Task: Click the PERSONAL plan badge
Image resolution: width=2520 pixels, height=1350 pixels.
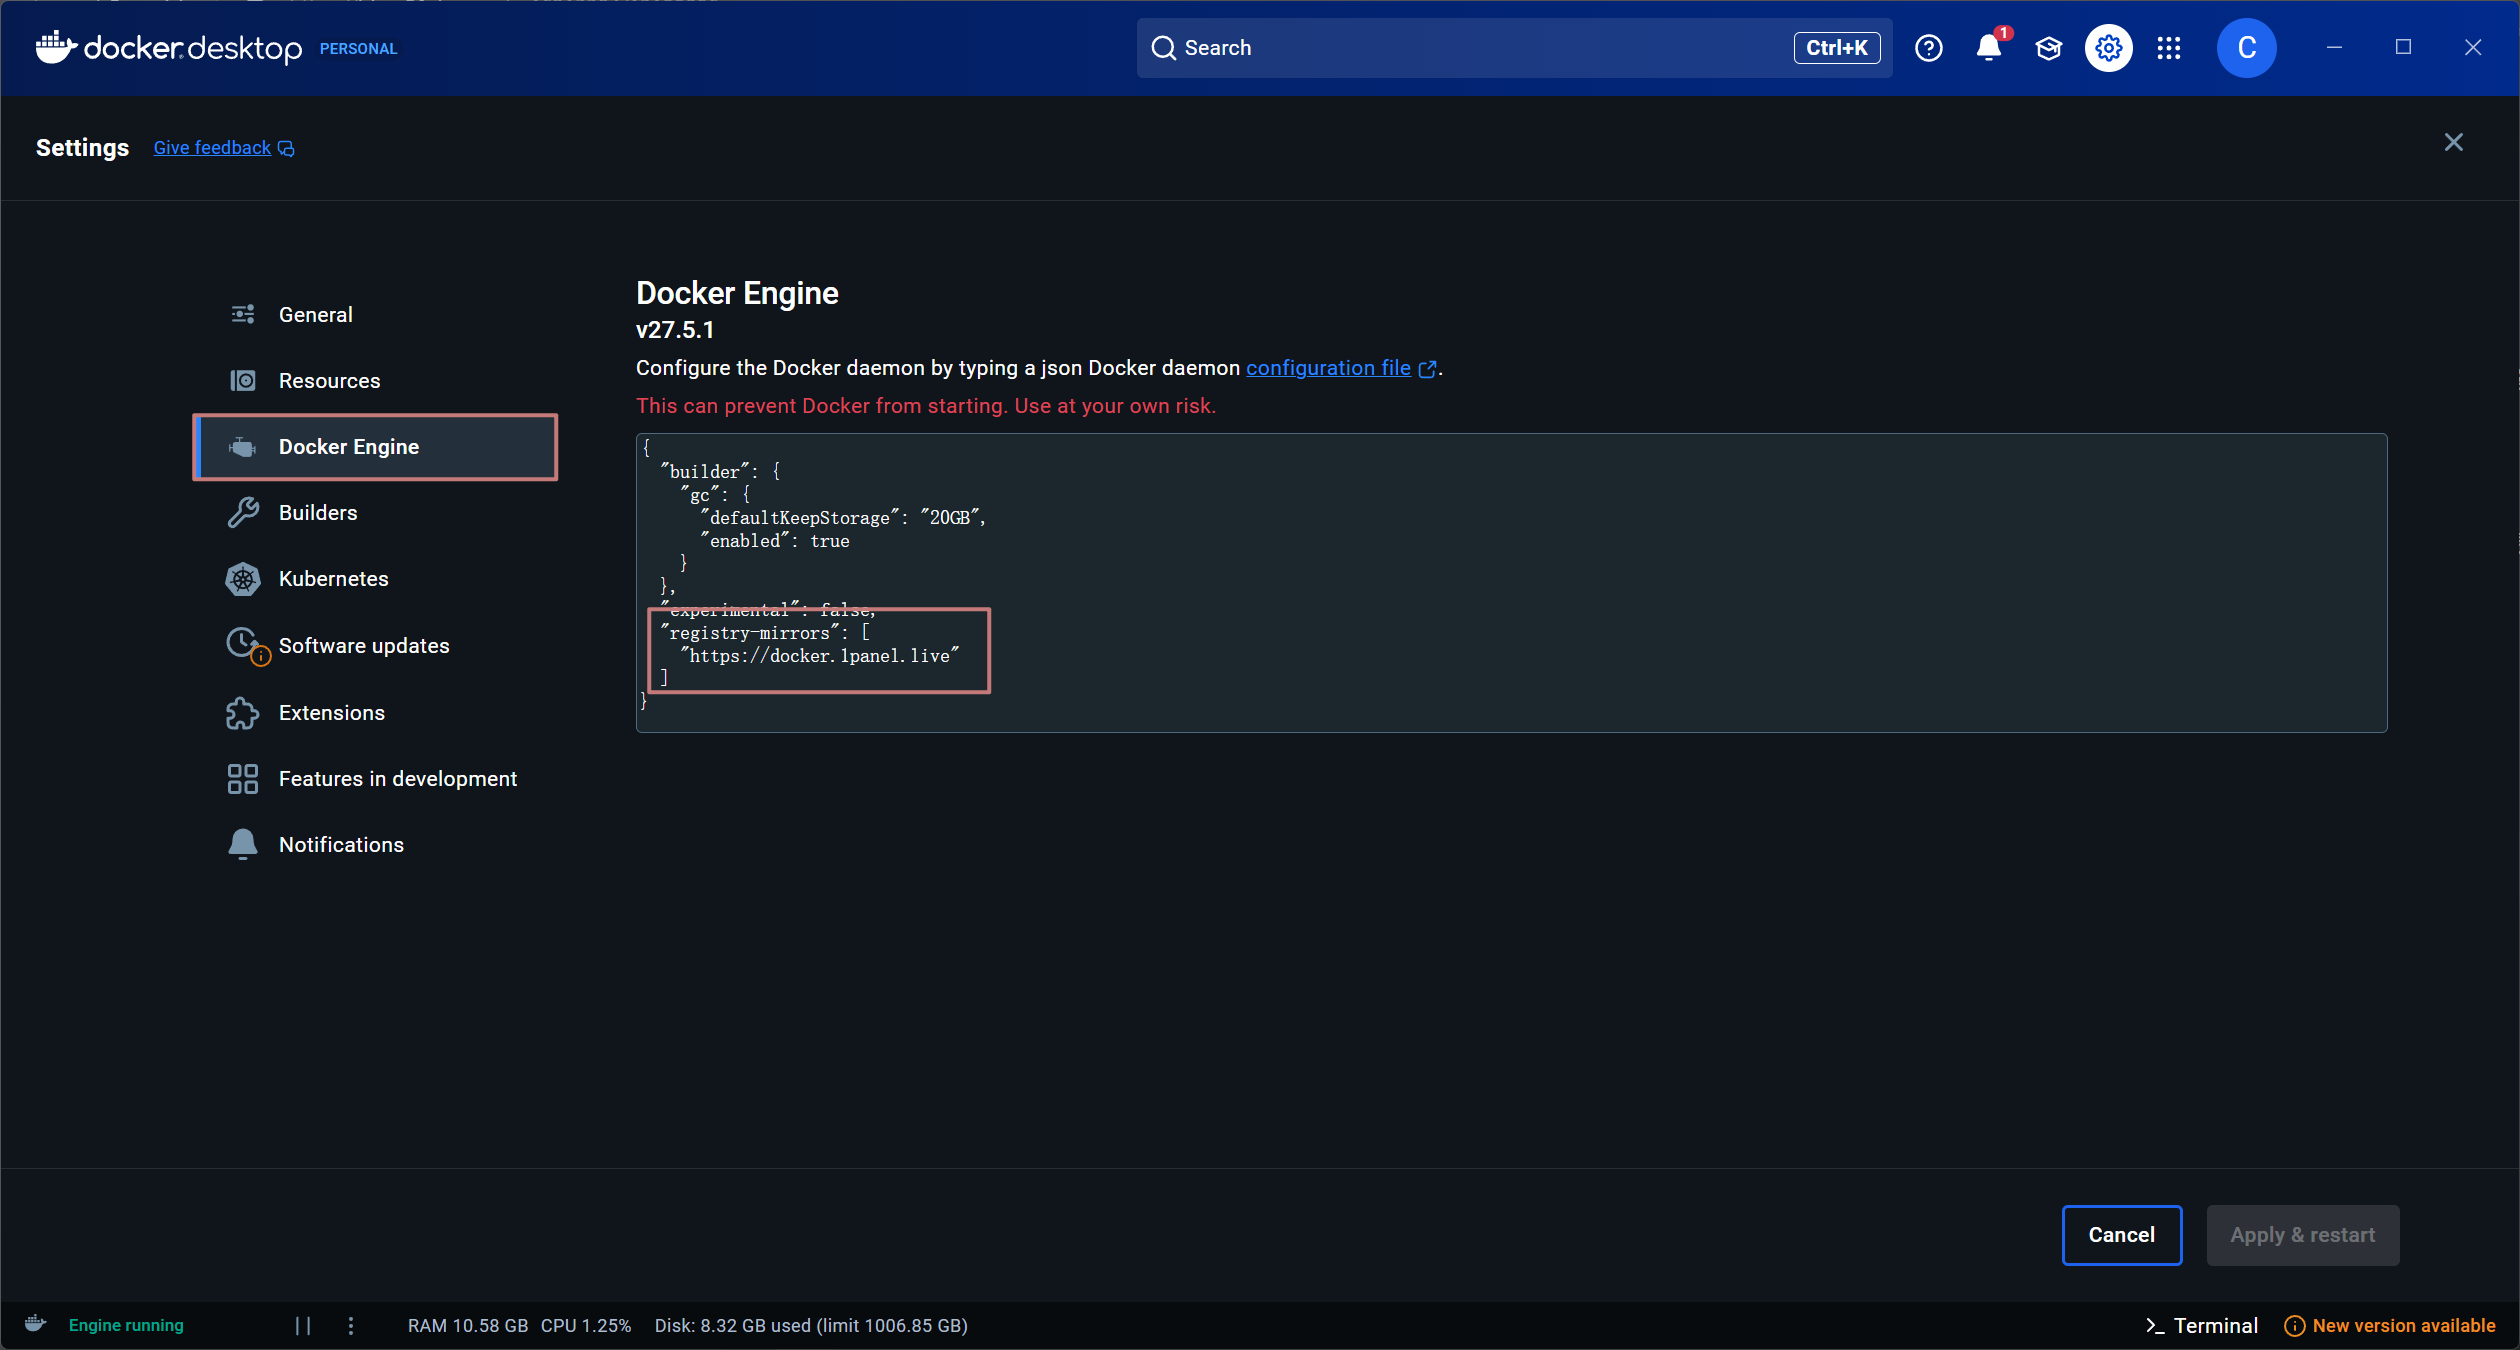Action: point(358,49)
